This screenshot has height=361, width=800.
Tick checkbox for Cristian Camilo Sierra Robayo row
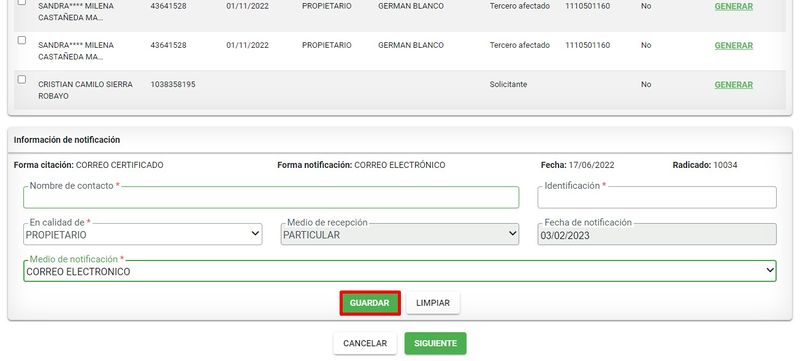pyautogui.click(x=21, y=80)
